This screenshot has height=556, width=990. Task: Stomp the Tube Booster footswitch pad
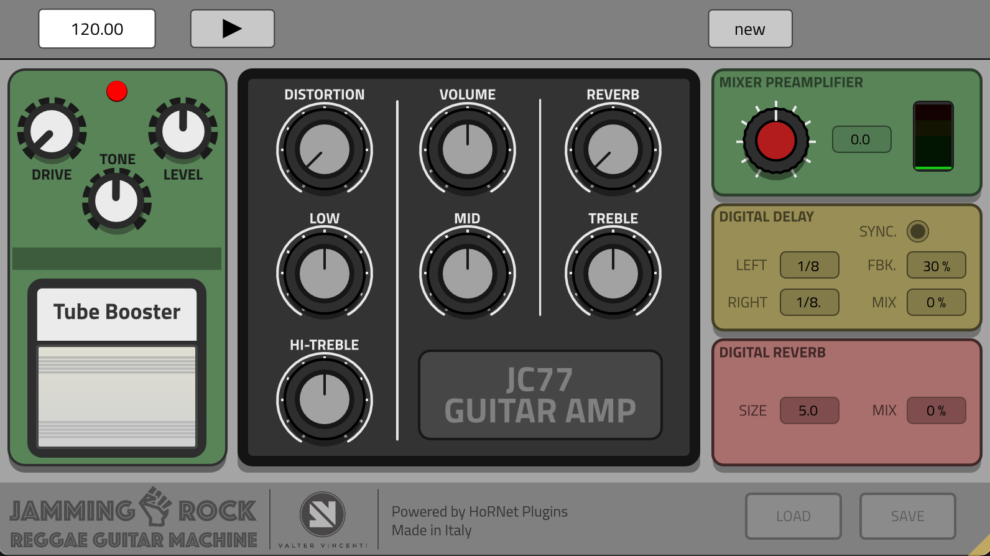[x=117, y=395]
